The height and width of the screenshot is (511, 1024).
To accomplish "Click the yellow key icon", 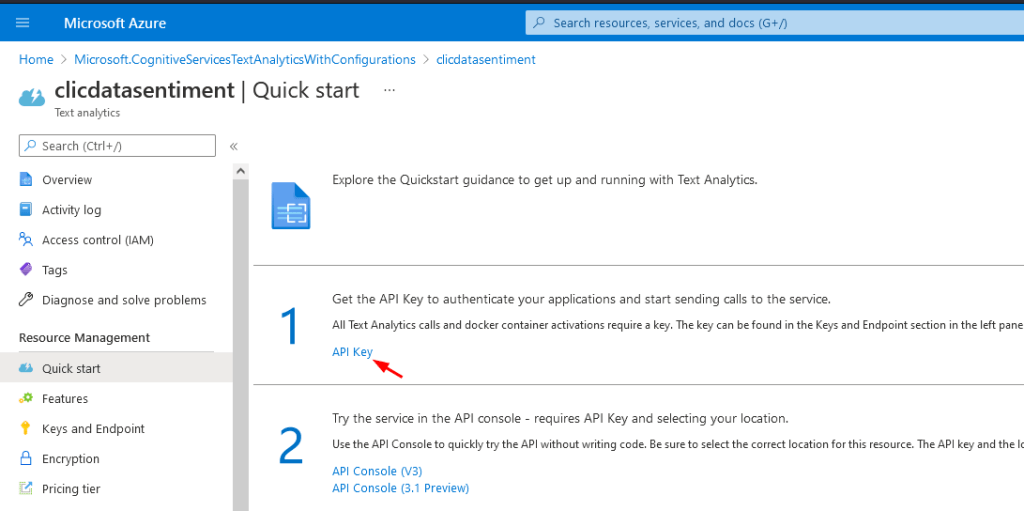I will [x=25, y=429].
